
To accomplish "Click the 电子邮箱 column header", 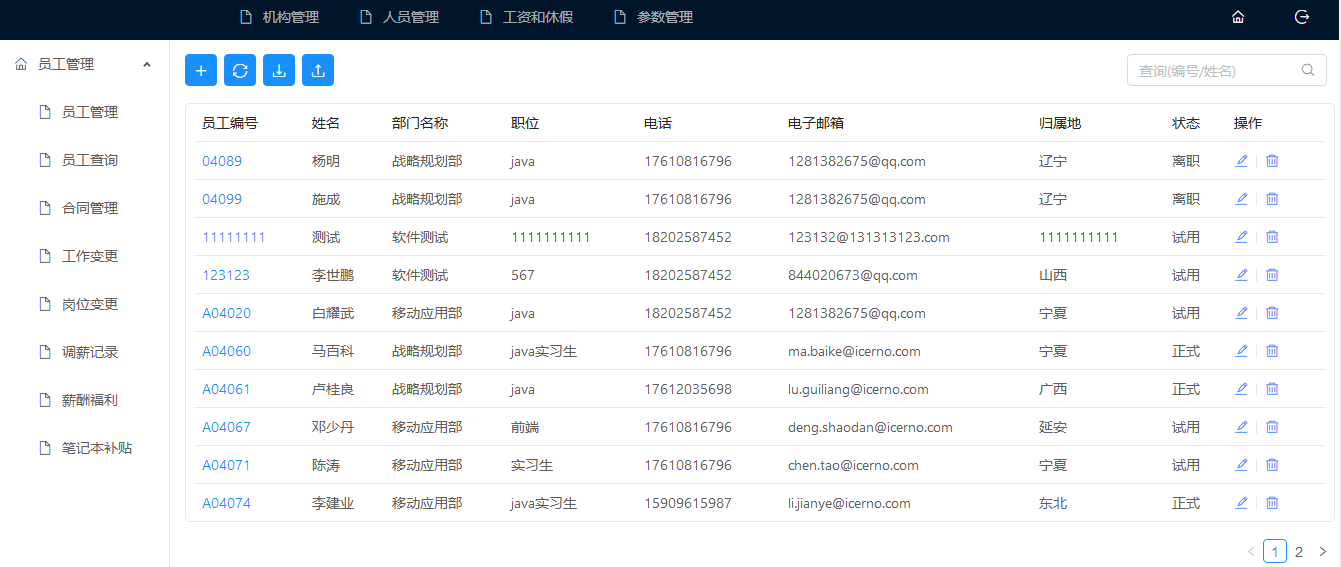I will [816, 123].
